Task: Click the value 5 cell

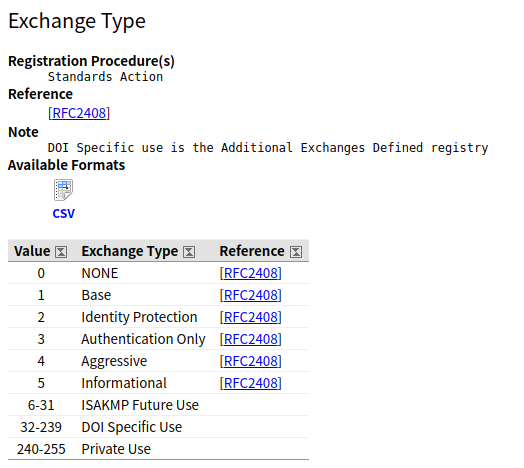Action: coord(41,383)
